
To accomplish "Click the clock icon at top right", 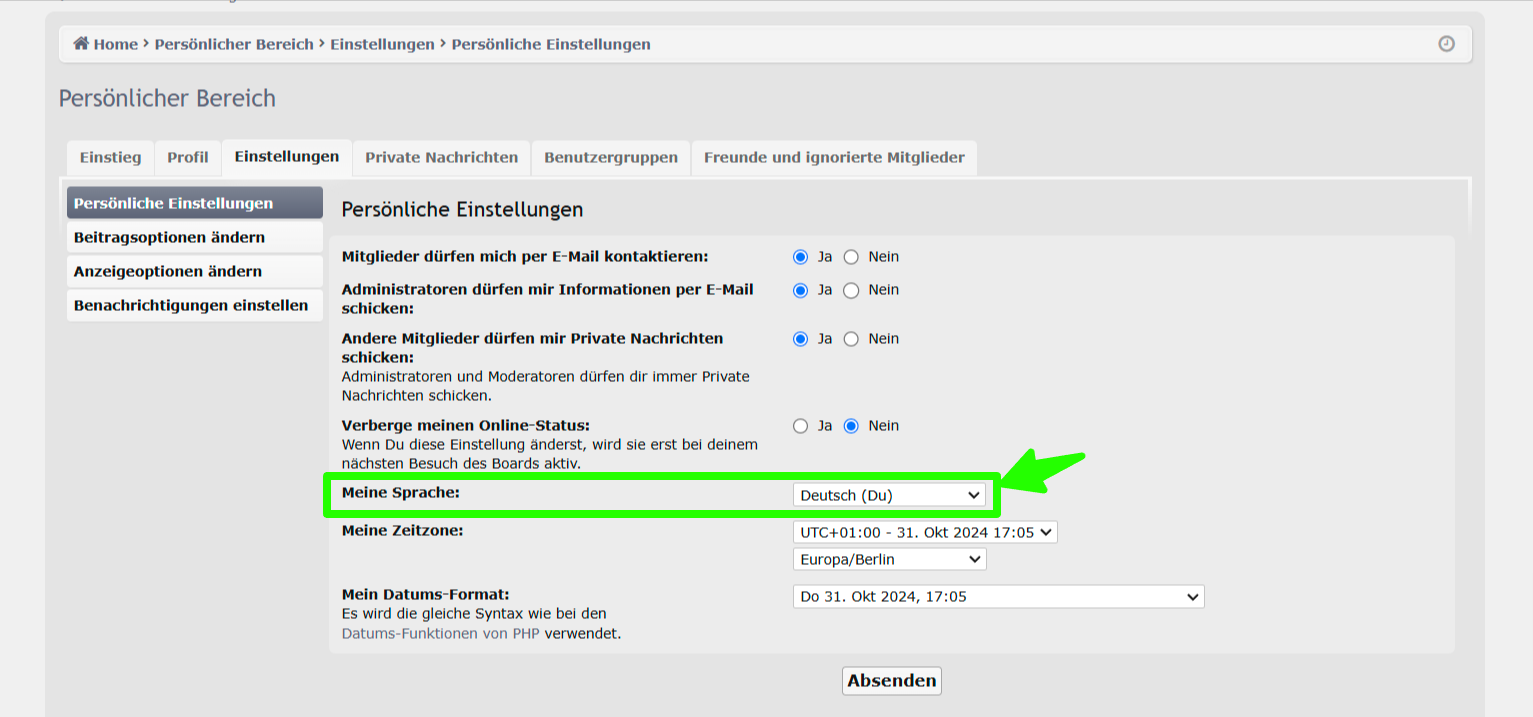I will click(x=1446, y=44).
